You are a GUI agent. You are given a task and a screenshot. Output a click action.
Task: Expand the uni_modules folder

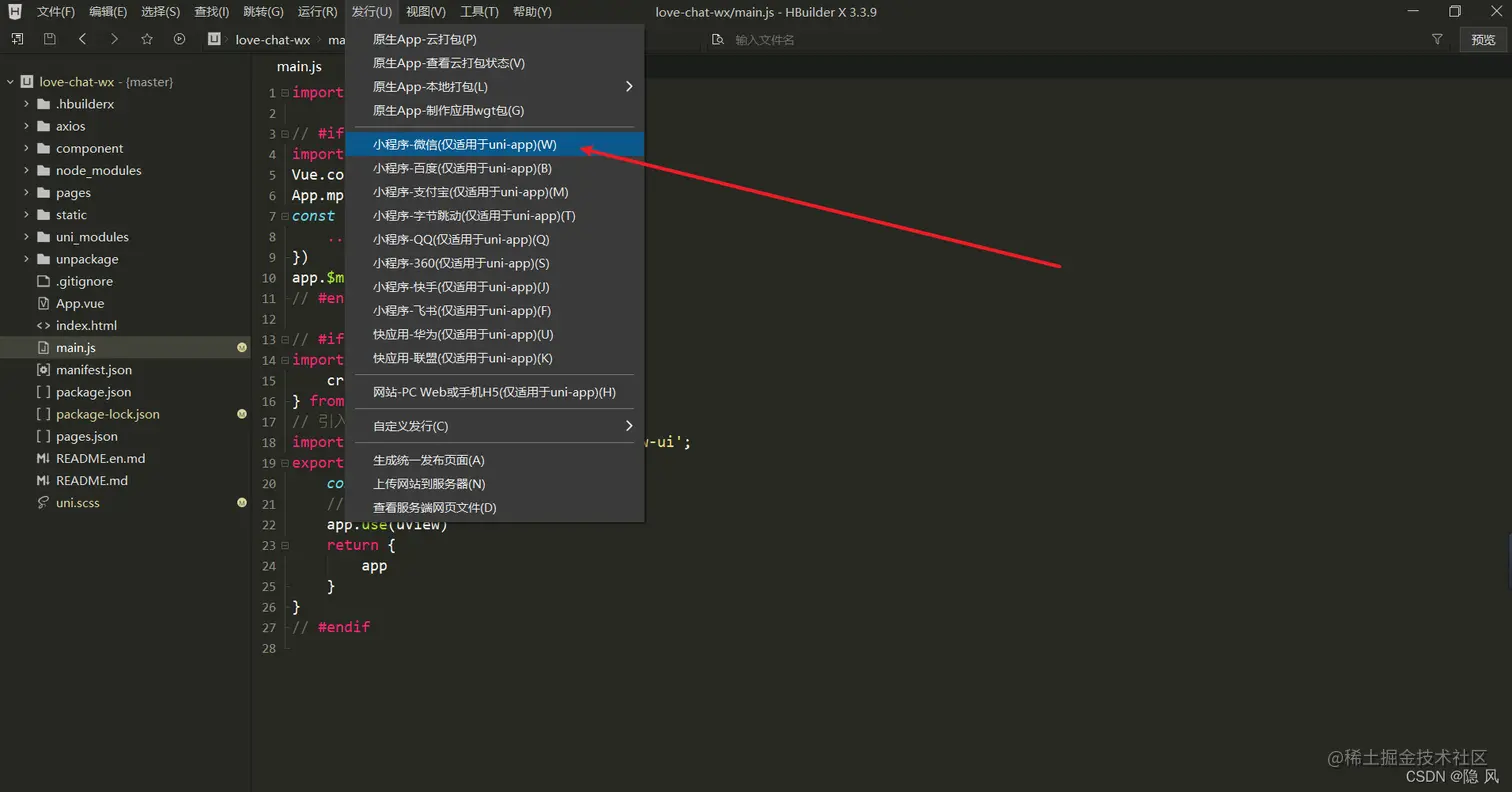pos(27,237)
